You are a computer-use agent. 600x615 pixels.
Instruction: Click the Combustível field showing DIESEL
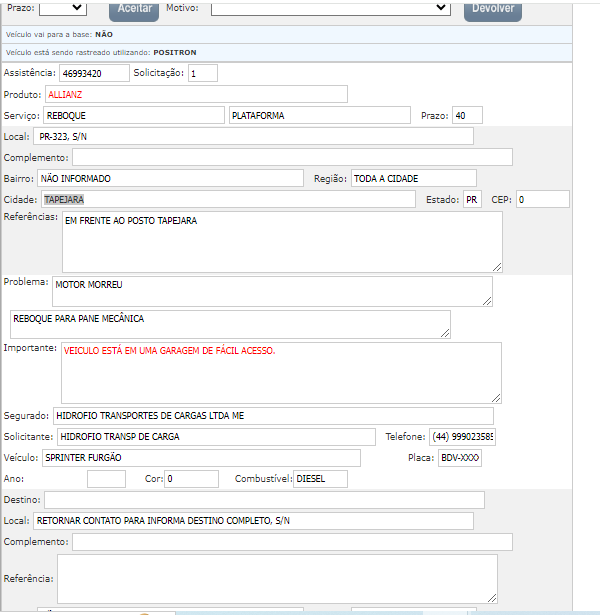point(320,479)
